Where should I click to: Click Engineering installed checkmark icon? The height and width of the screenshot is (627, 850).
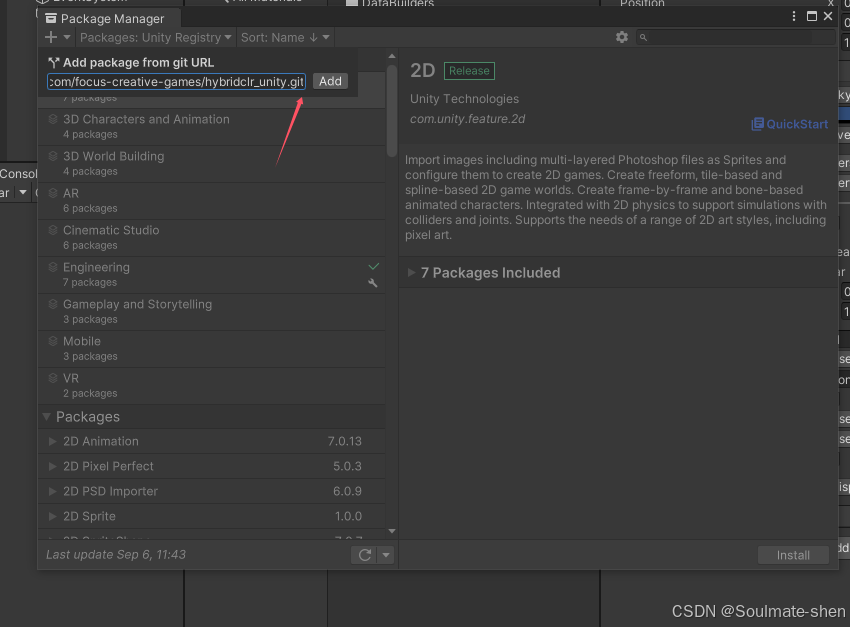click(x=374, y=266)
